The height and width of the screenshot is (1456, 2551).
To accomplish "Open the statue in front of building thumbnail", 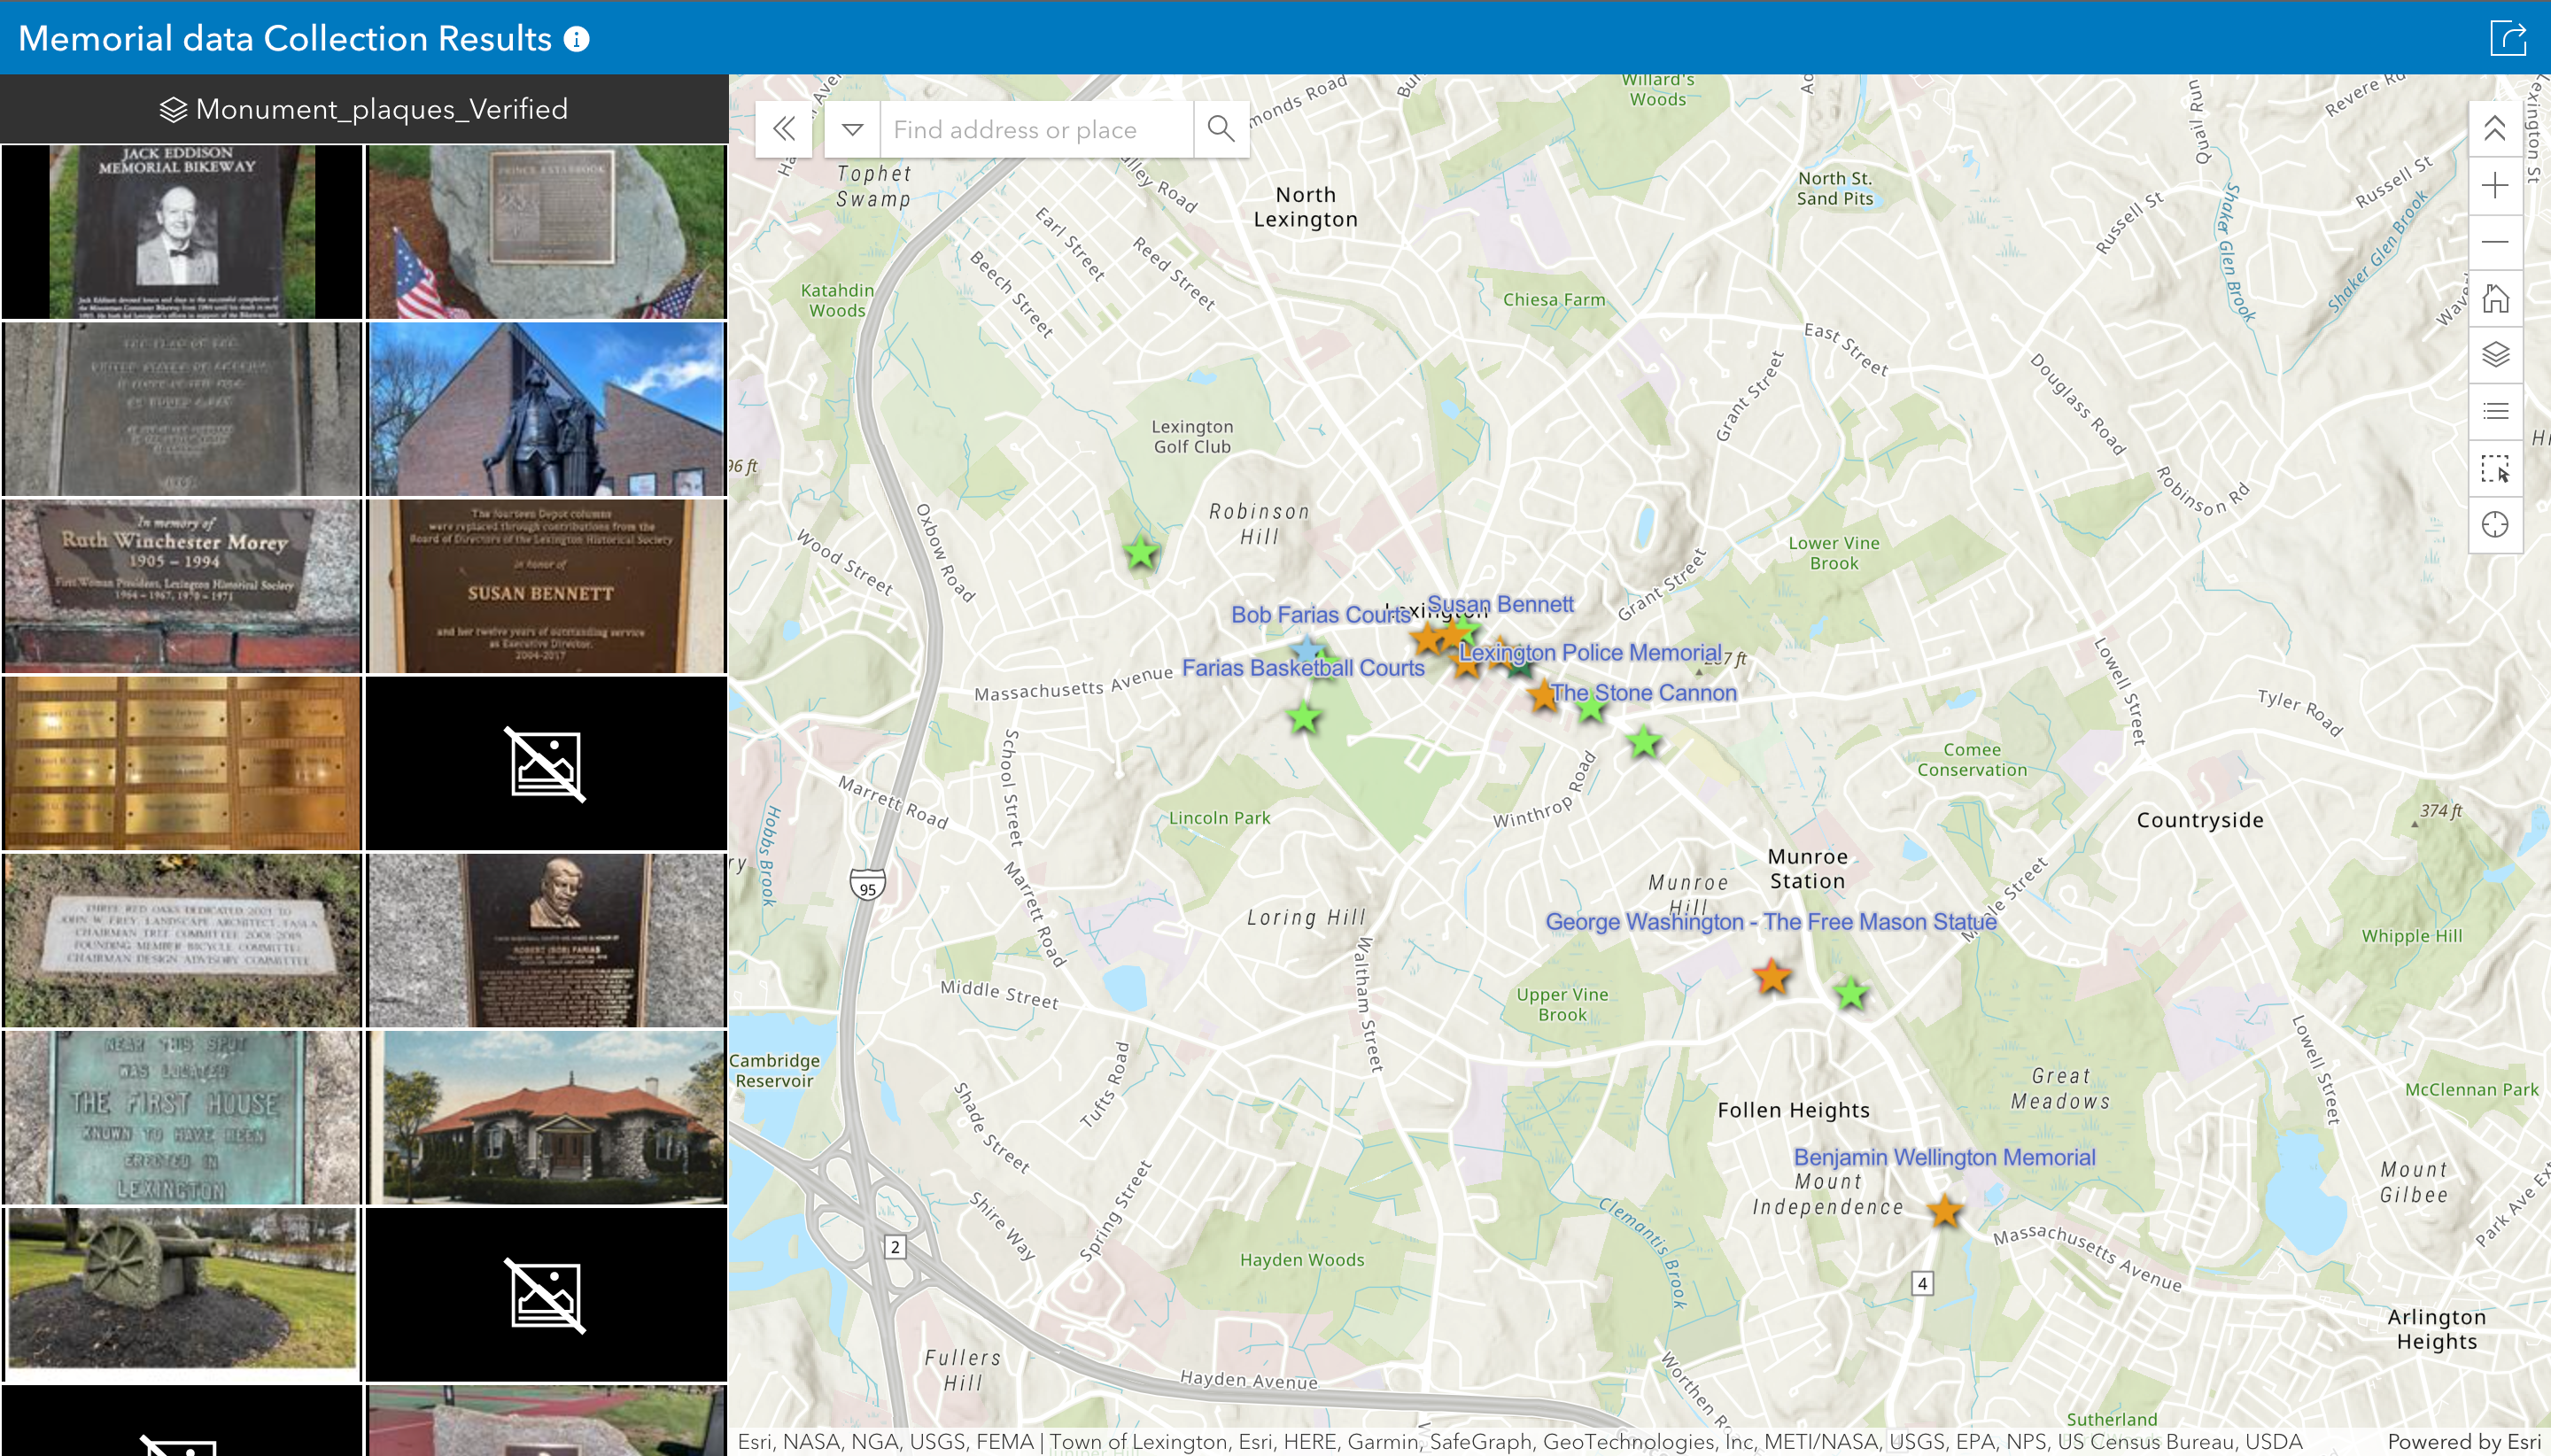I will tap(546, 409).
